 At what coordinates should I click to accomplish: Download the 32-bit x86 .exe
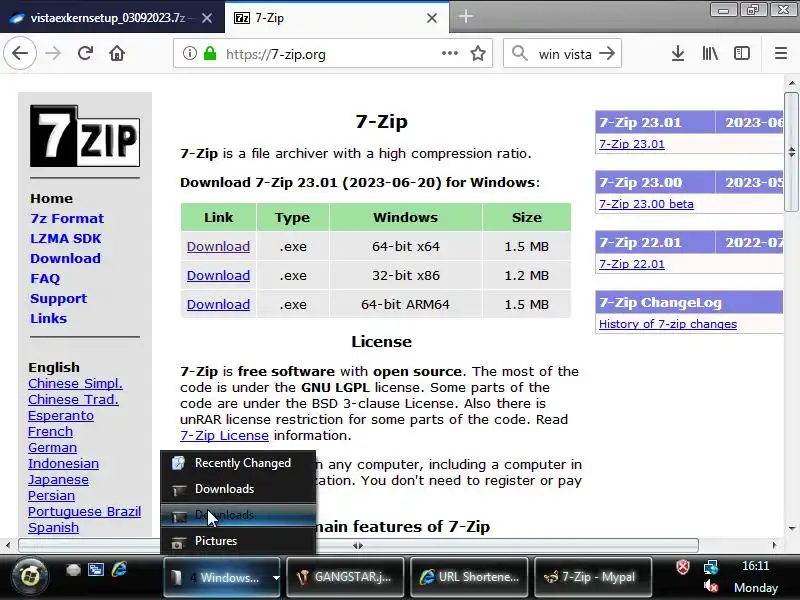pos(218,276)
